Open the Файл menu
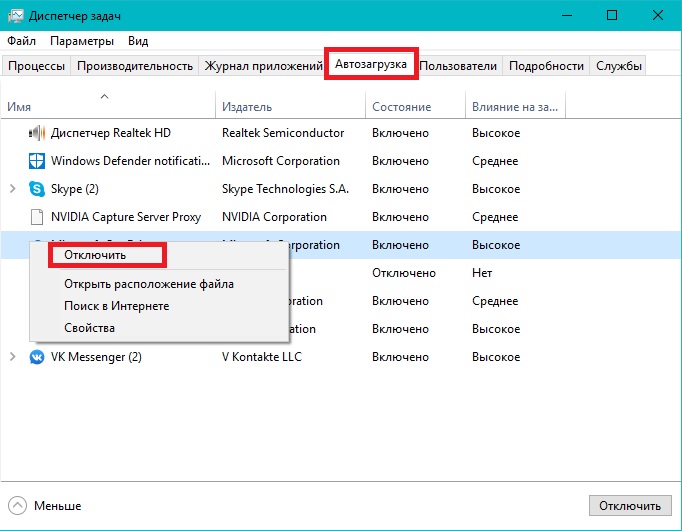Viewport: 682px width, 531px height. pos(21,41)
